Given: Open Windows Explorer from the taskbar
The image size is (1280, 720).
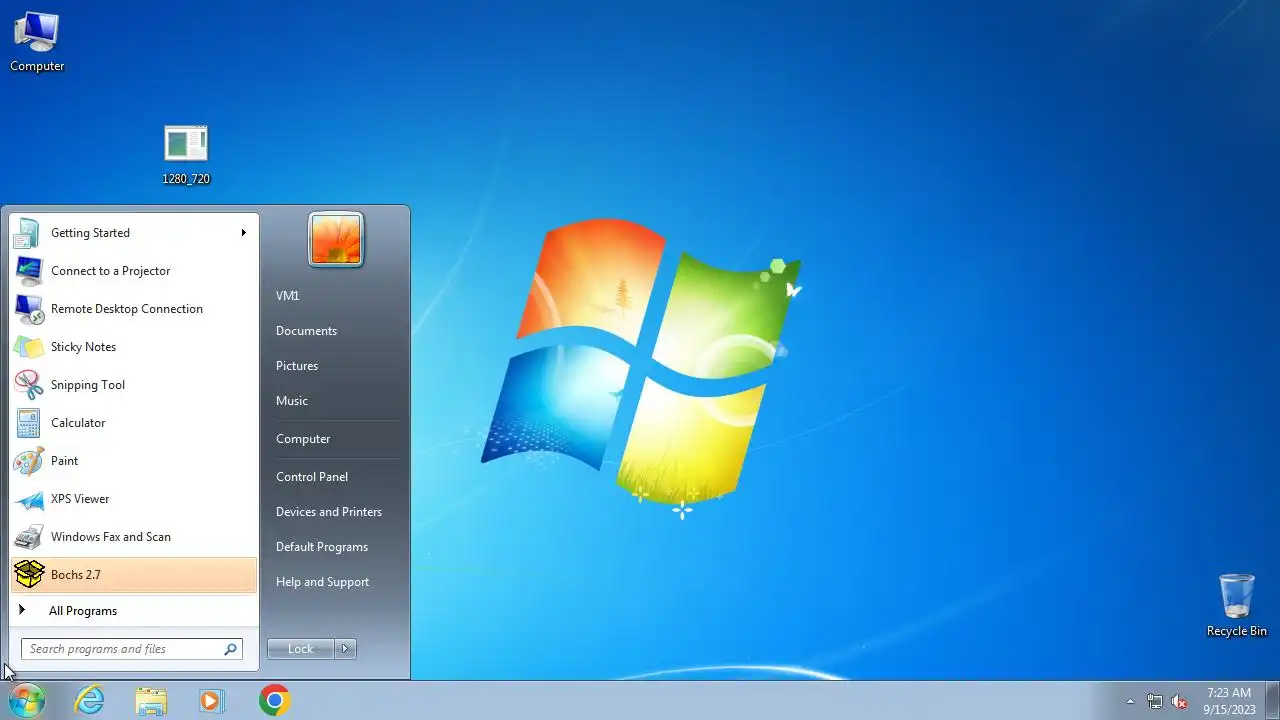Looking at the screenshot, I should pos(151,700).
